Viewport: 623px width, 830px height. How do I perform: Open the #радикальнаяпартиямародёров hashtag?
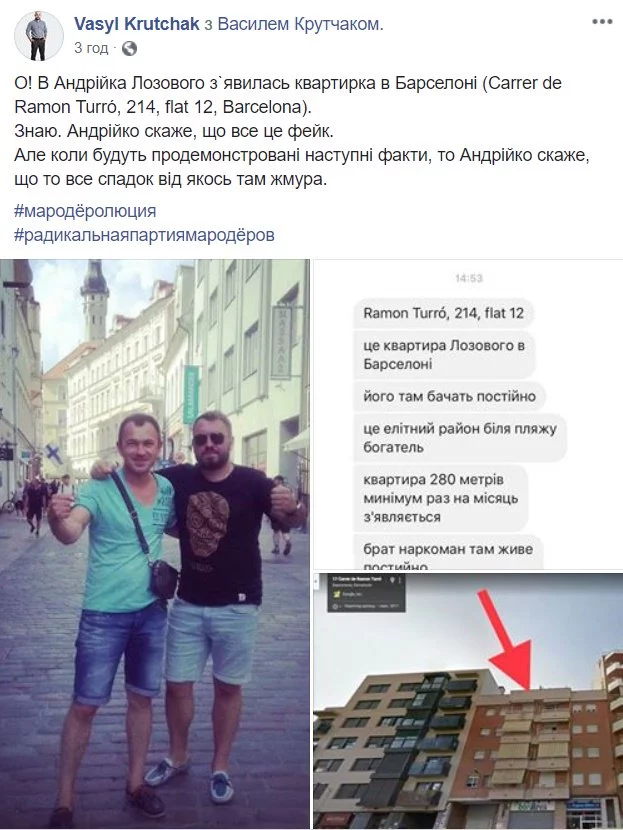(x=145, y=234)
